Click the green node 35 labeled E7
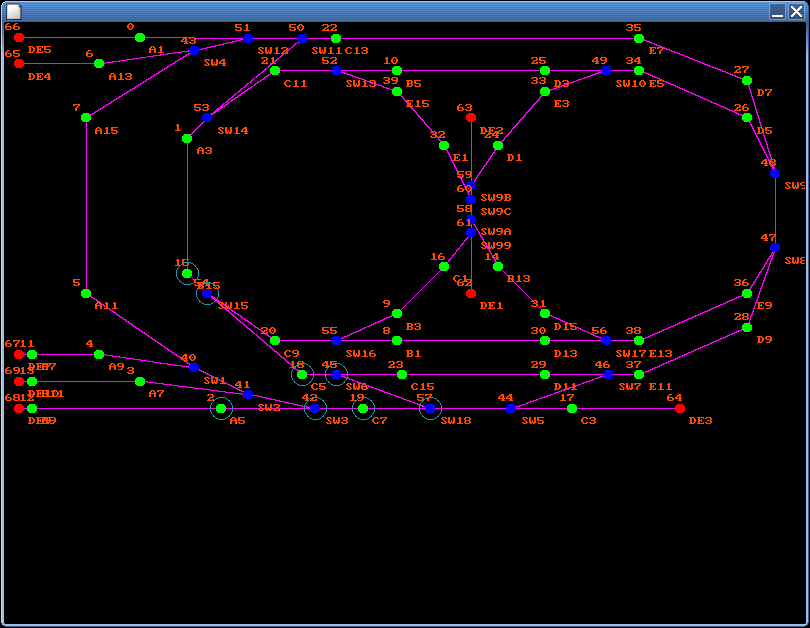The width and height of the screenshot is (810, 628). coord(639,39)
